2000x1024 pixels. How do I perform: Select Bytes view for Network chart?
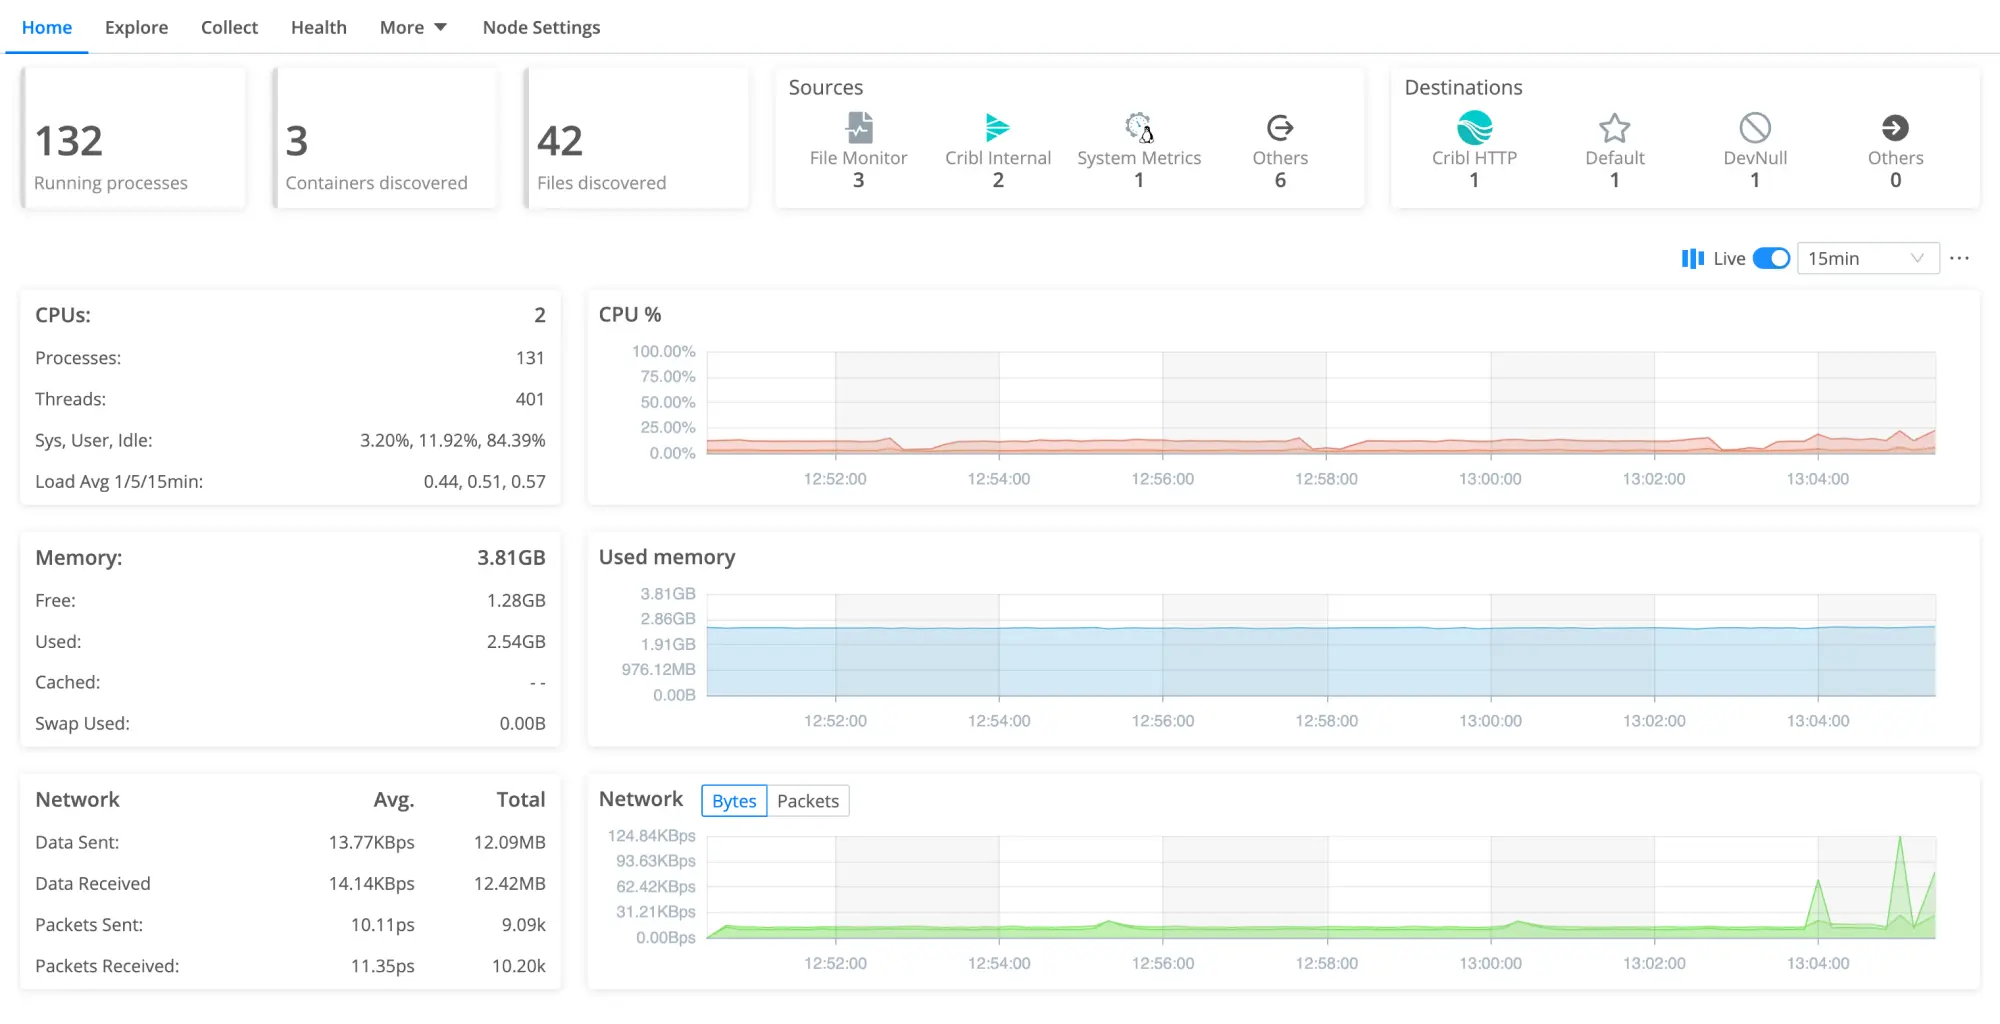pos(734,801)
